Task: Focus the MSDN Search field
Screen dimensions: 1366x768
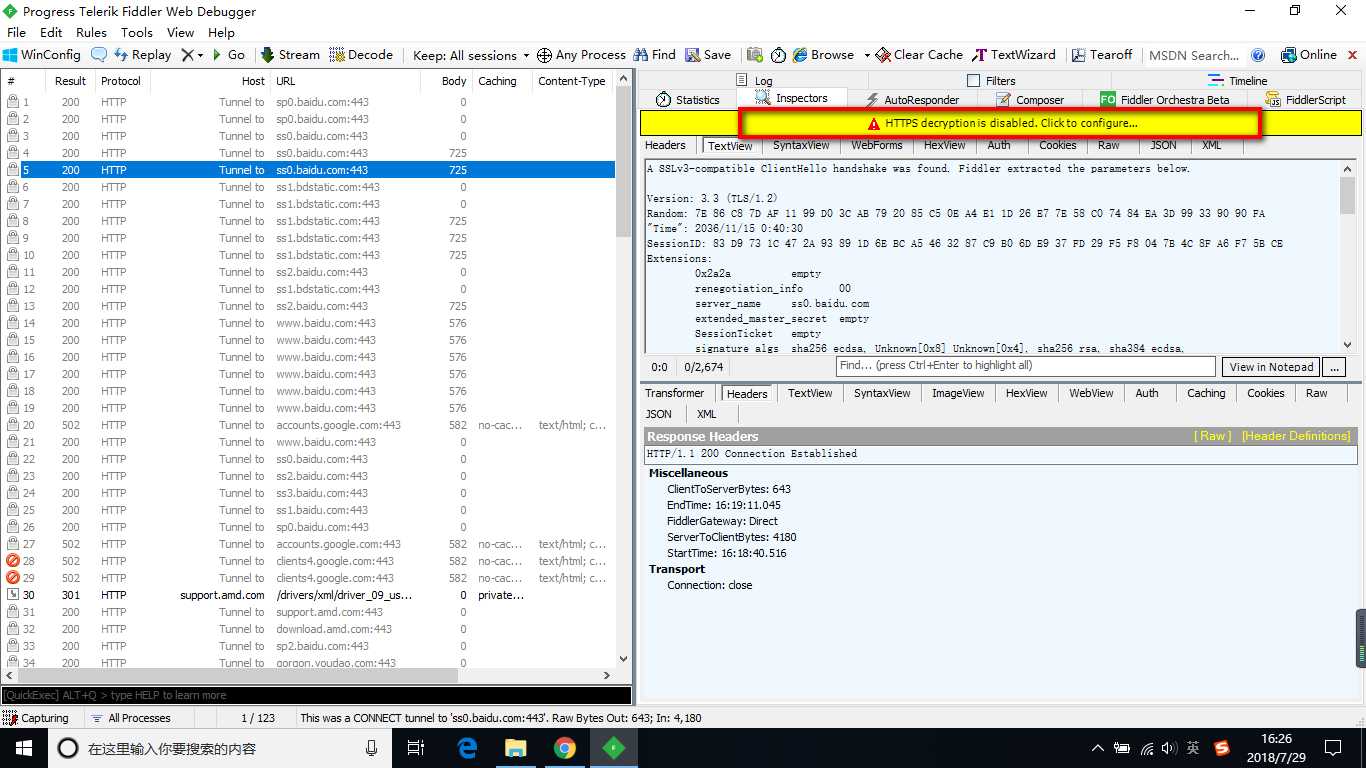Action: pyautogui.click(x=1194, y=55)
